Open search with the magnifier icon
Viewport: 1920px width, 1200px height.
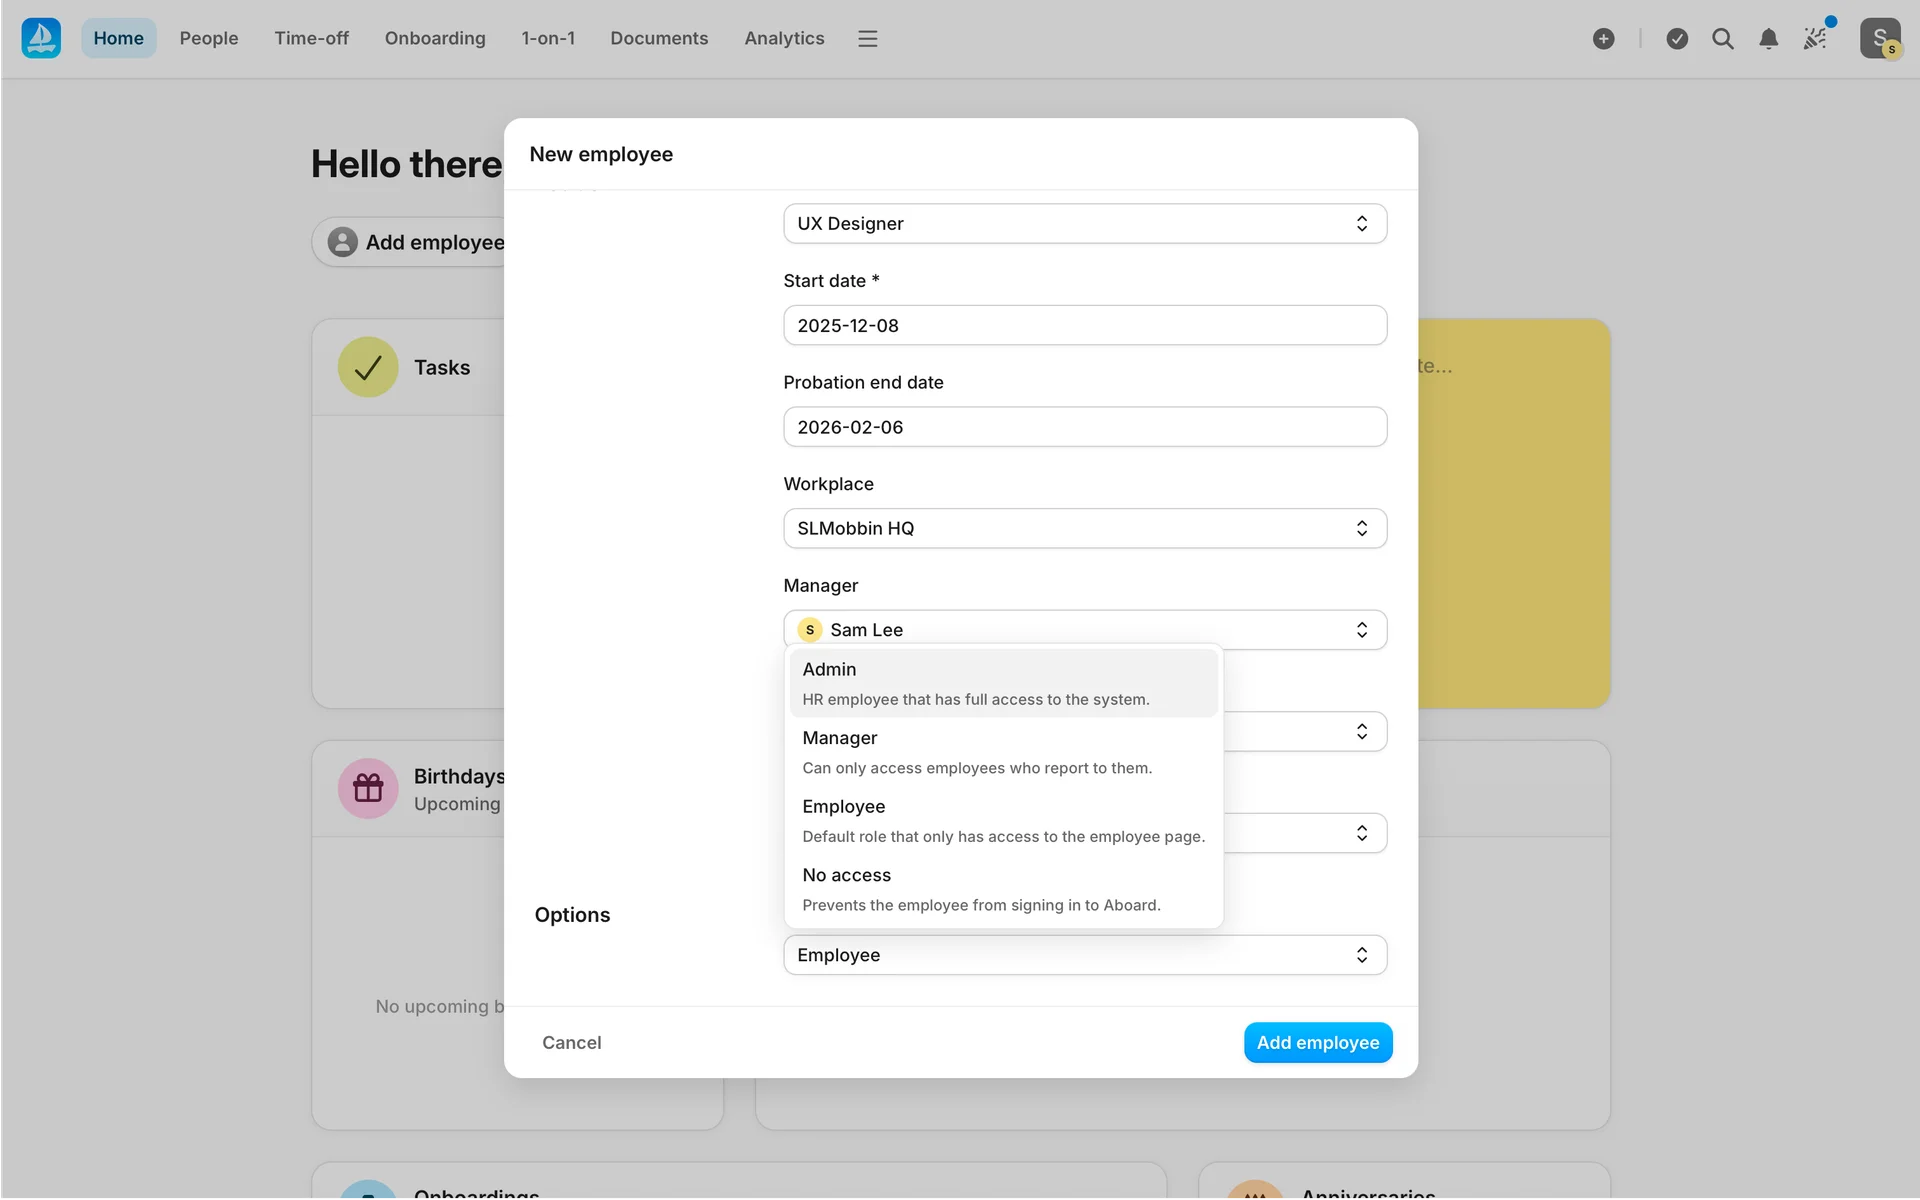[1722, 39]
